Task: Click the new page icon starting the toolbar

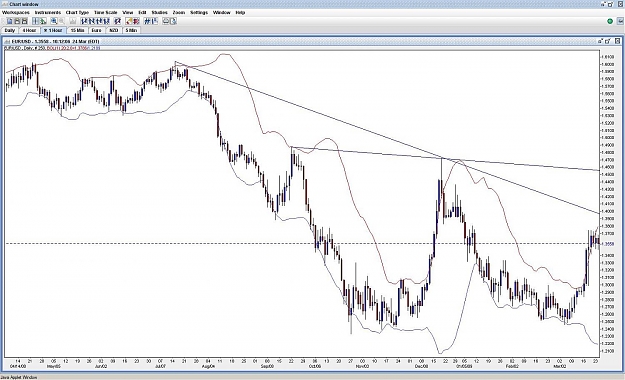Action: tap(10, 21)
